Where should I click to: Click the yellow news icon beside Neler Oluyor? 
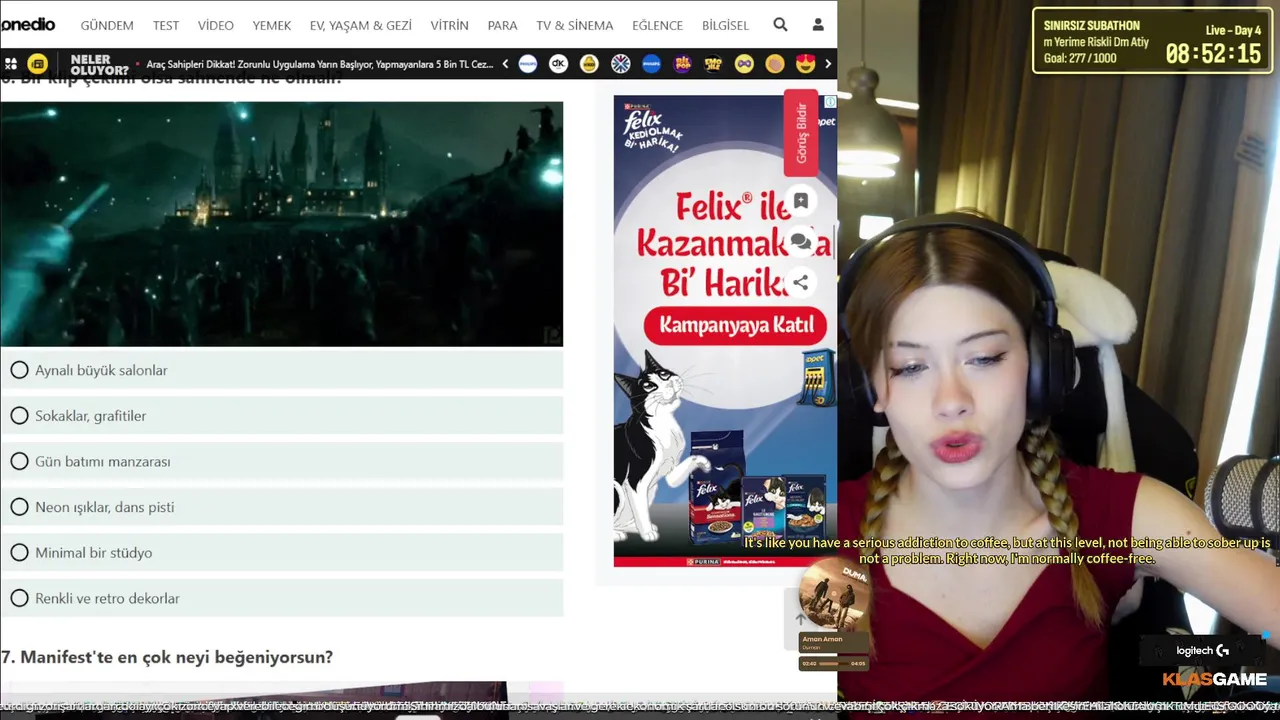point(37,64)
